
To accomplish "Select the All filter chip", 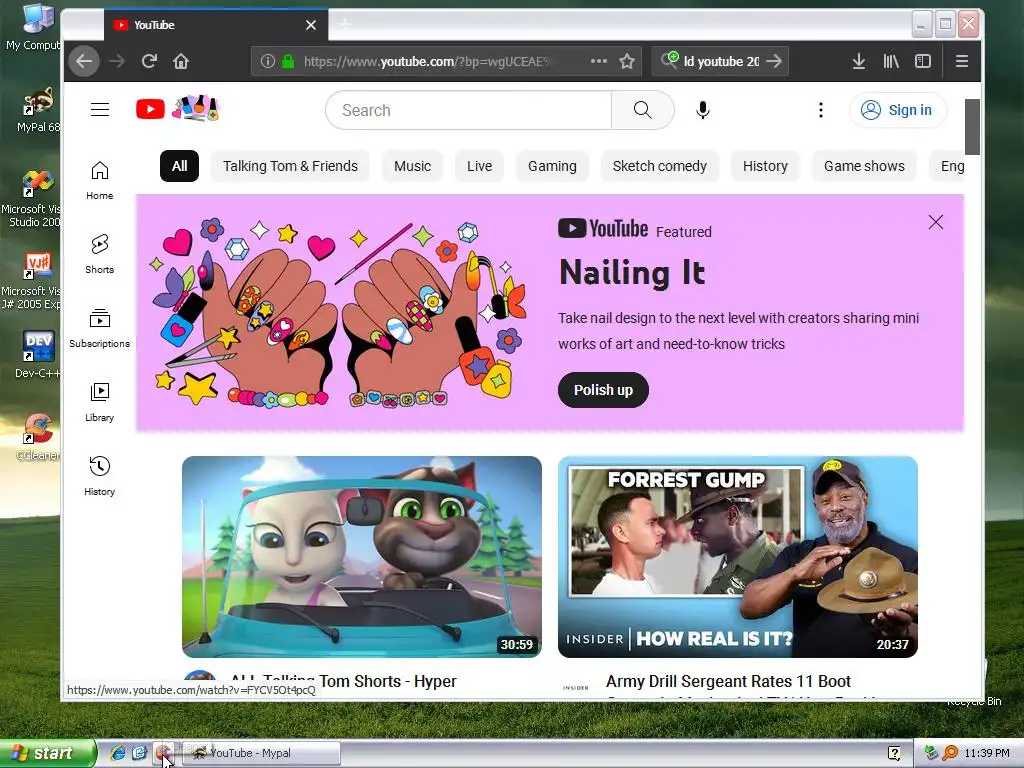I will 179,166.
